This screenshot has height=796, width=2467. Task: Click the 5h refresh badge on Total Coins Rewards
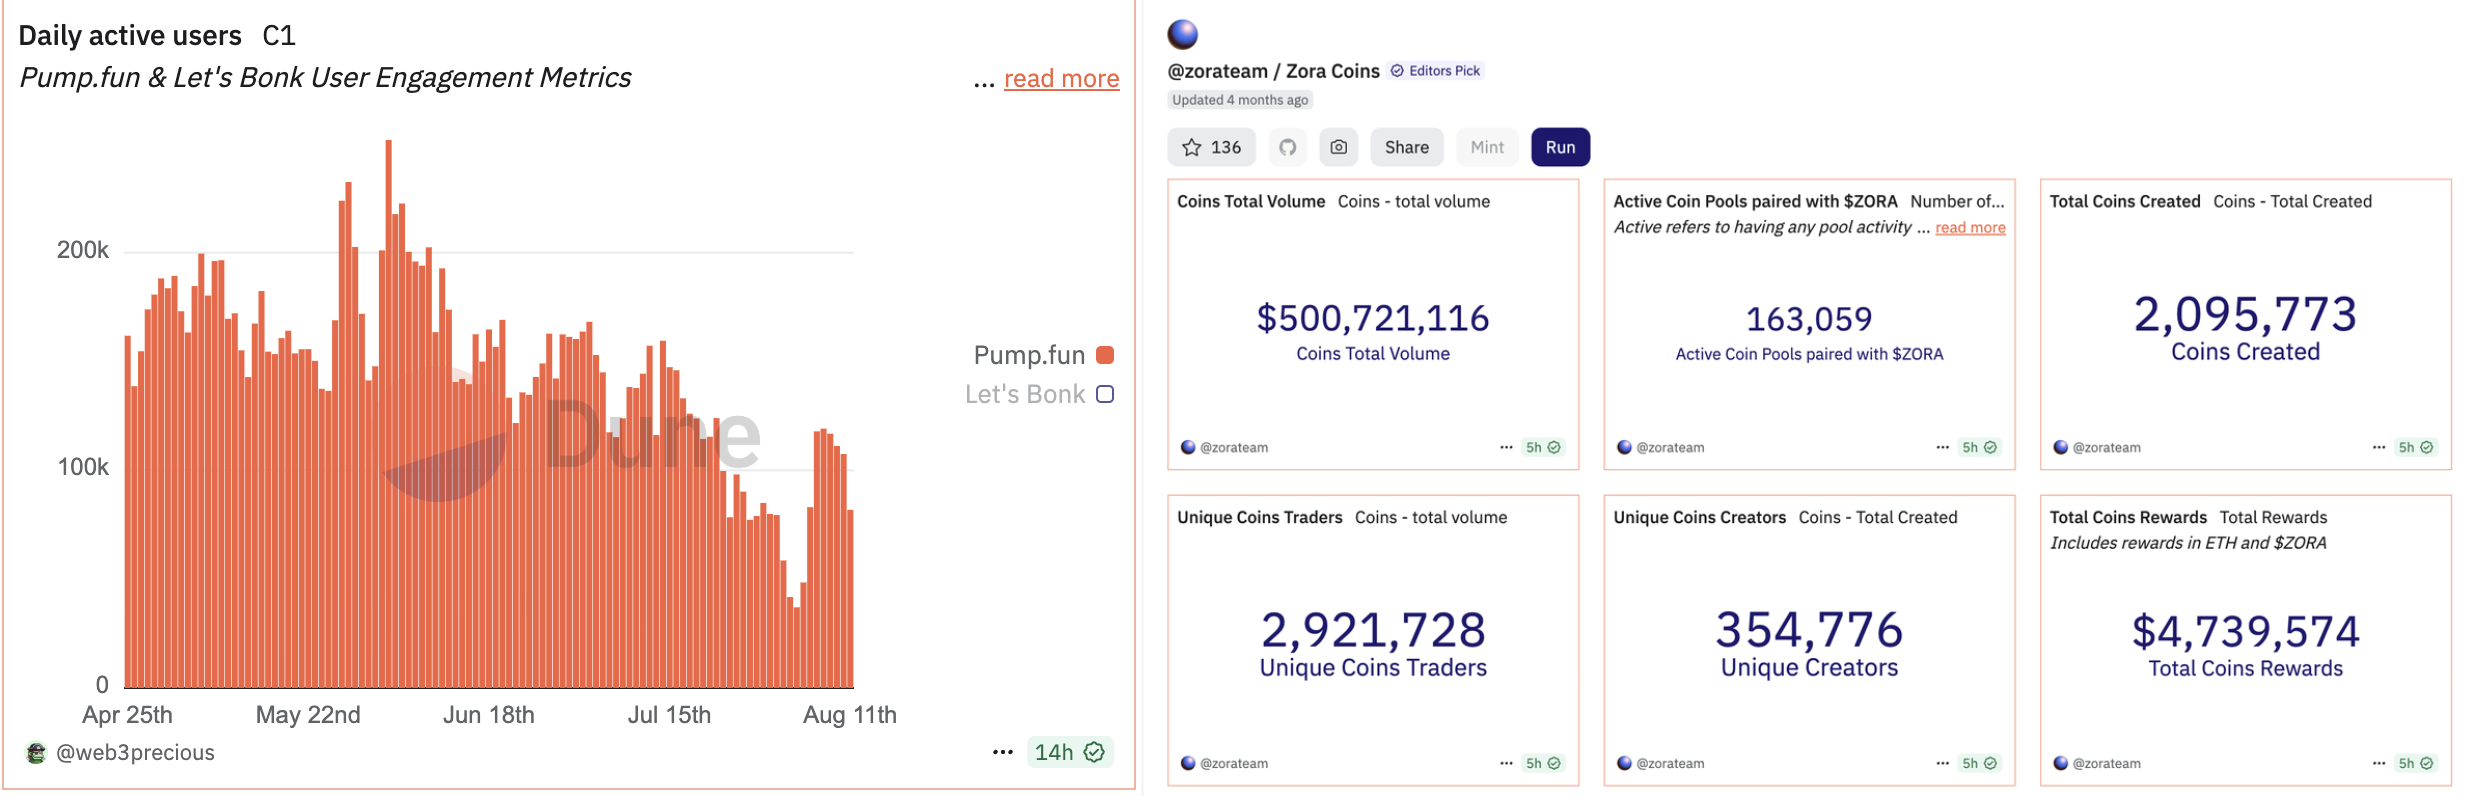click(x=2415, y=763)
